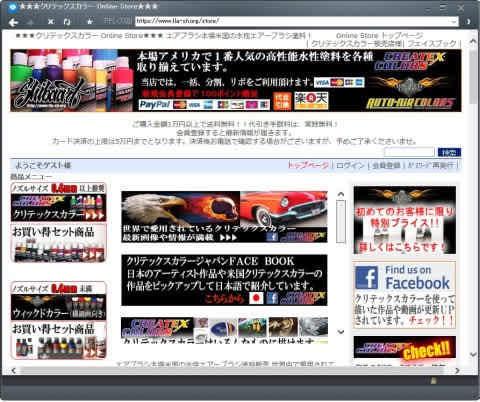Click the greyed-out forward arrow
Image resolution: width=480 pixels, height=402 pixels.
[31, 22]
